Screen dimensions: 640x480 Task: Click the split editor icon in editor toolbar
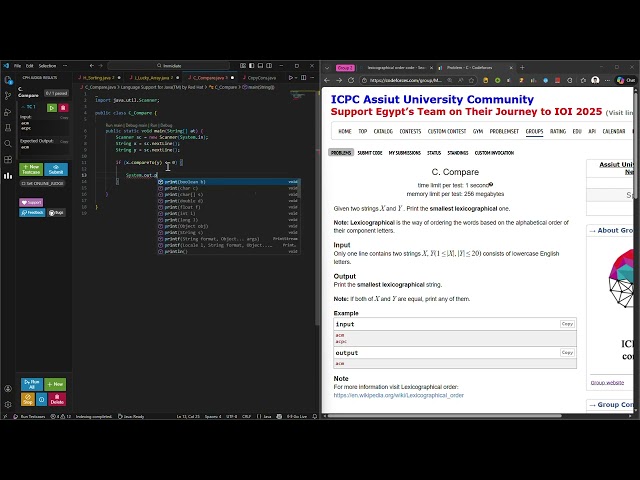pos(303,78)
